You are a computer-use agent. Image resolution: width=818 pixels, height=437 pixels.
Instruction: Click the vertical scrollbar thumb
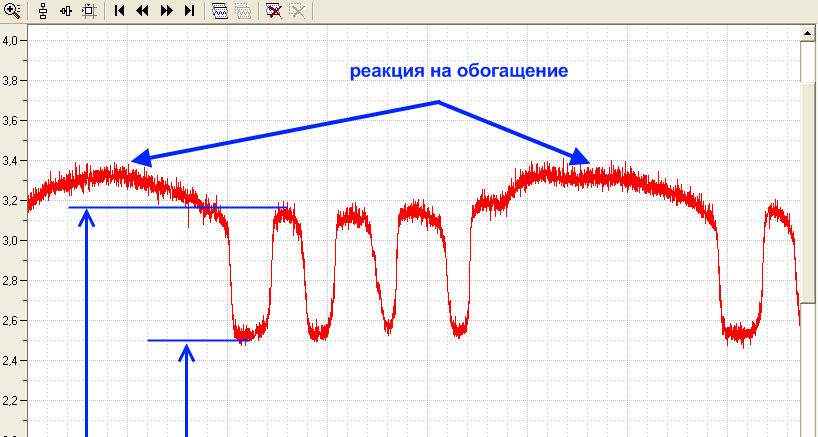[808, 191]
